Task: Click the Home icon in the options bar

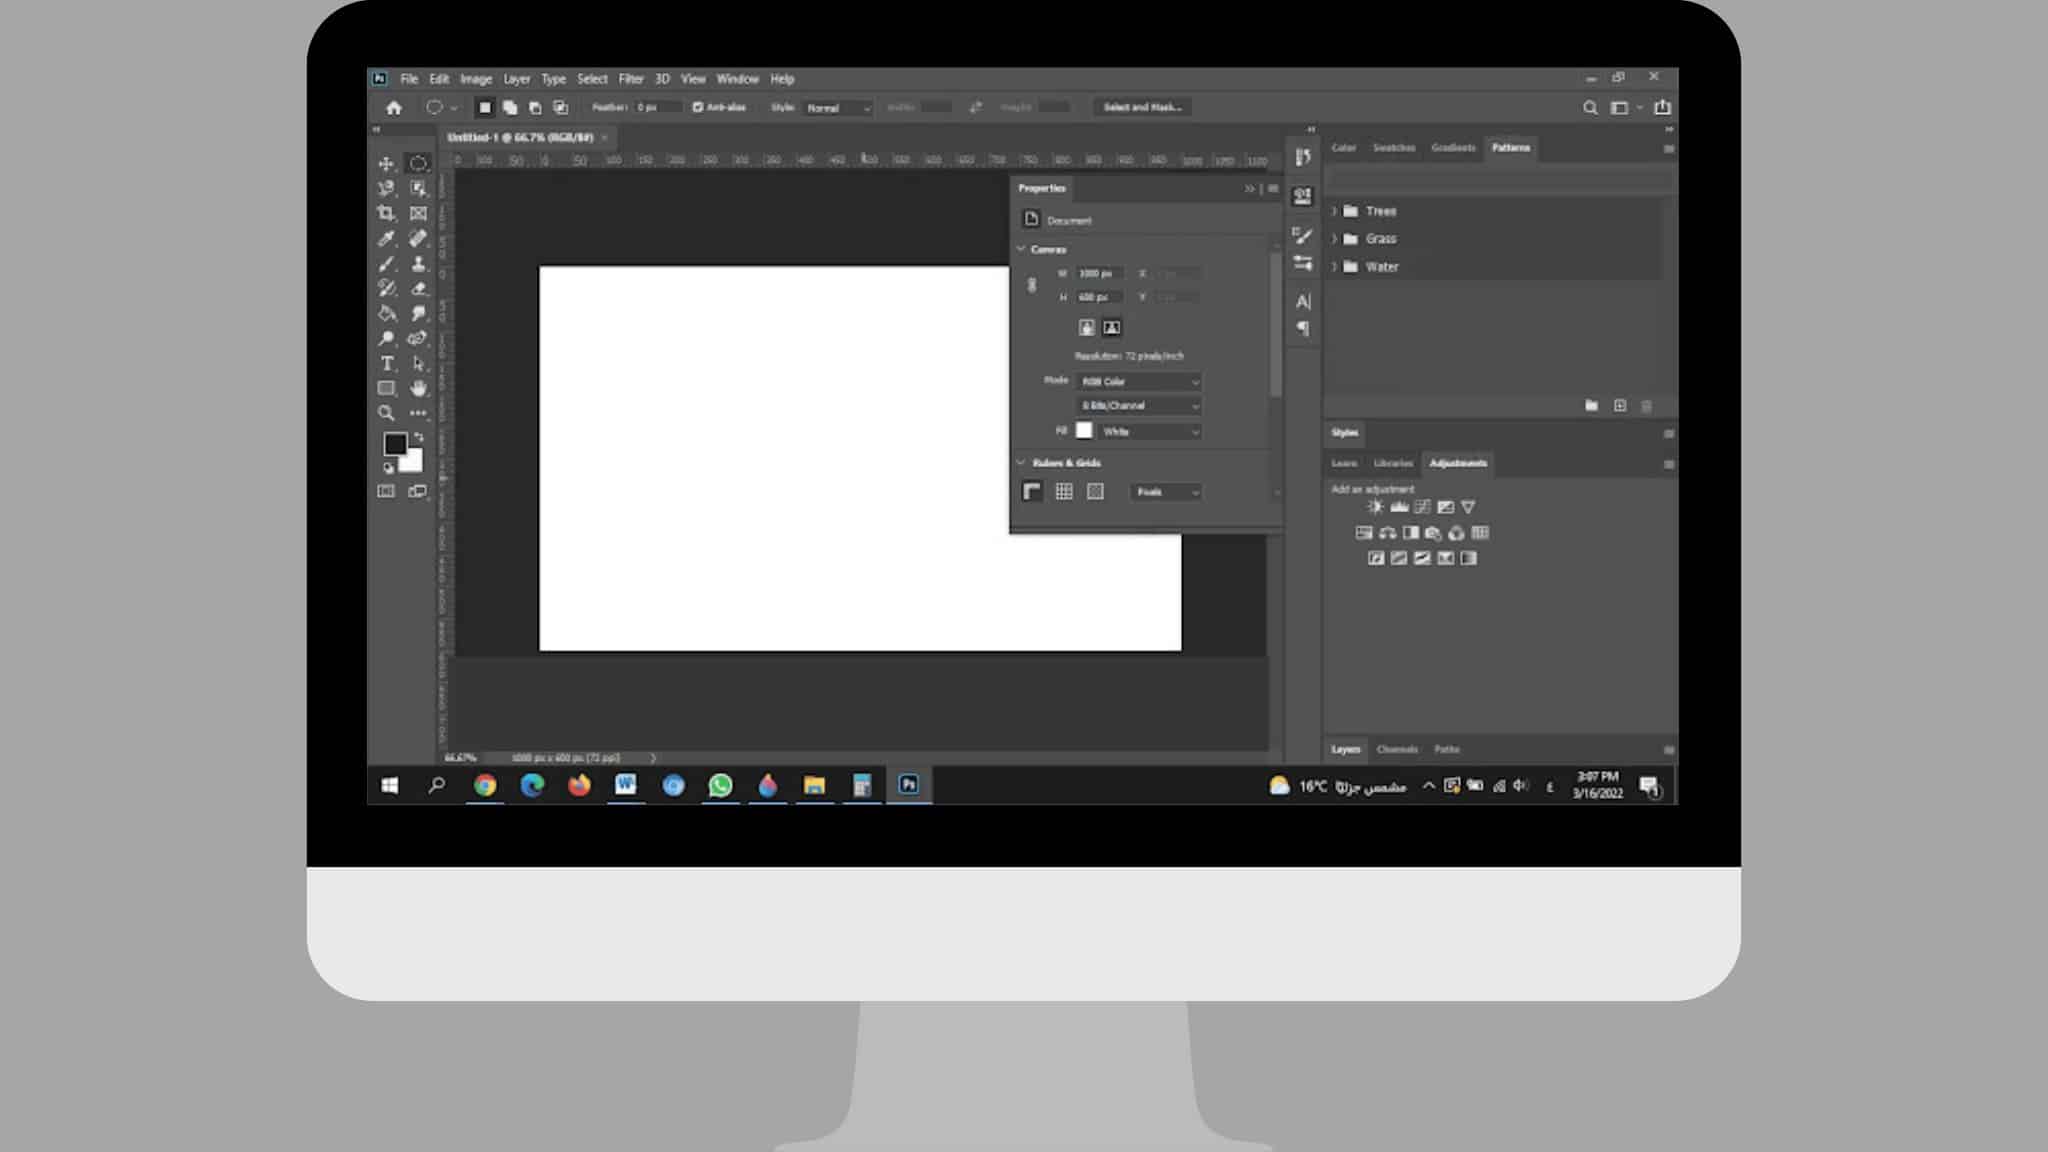Action: tap(394, 107)
